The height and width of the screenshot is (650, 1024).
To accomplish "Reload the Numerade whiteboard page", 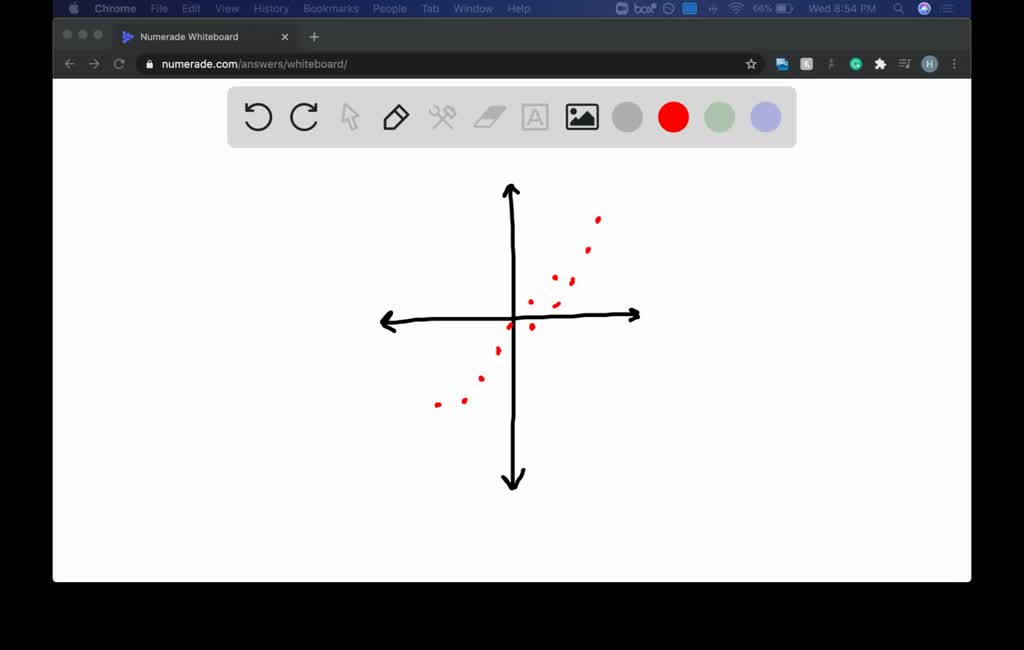I will pyautogui.click(x=119, y=64).
